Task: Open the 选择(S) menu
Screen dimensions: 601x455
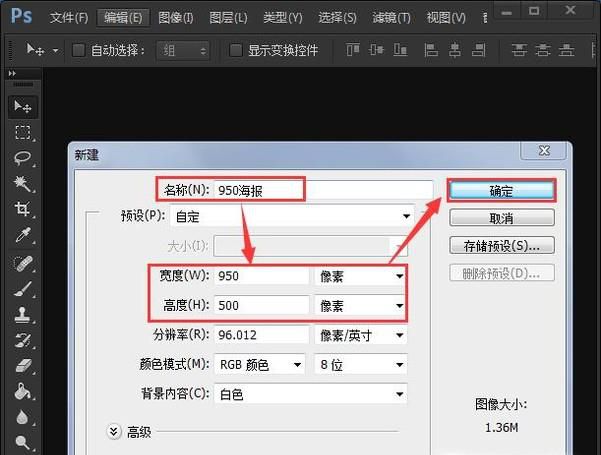Action: (337, 18)
